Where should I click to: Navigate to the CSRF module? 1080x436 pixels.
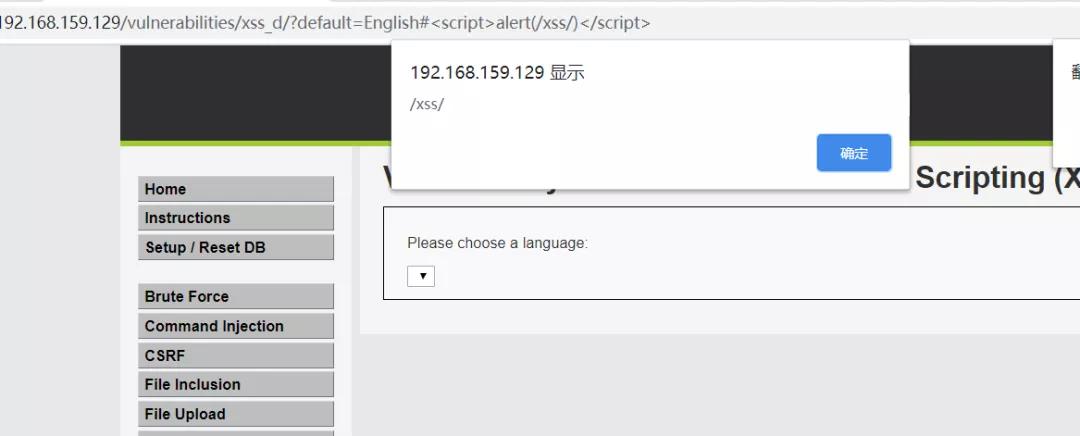coord(236,355)
